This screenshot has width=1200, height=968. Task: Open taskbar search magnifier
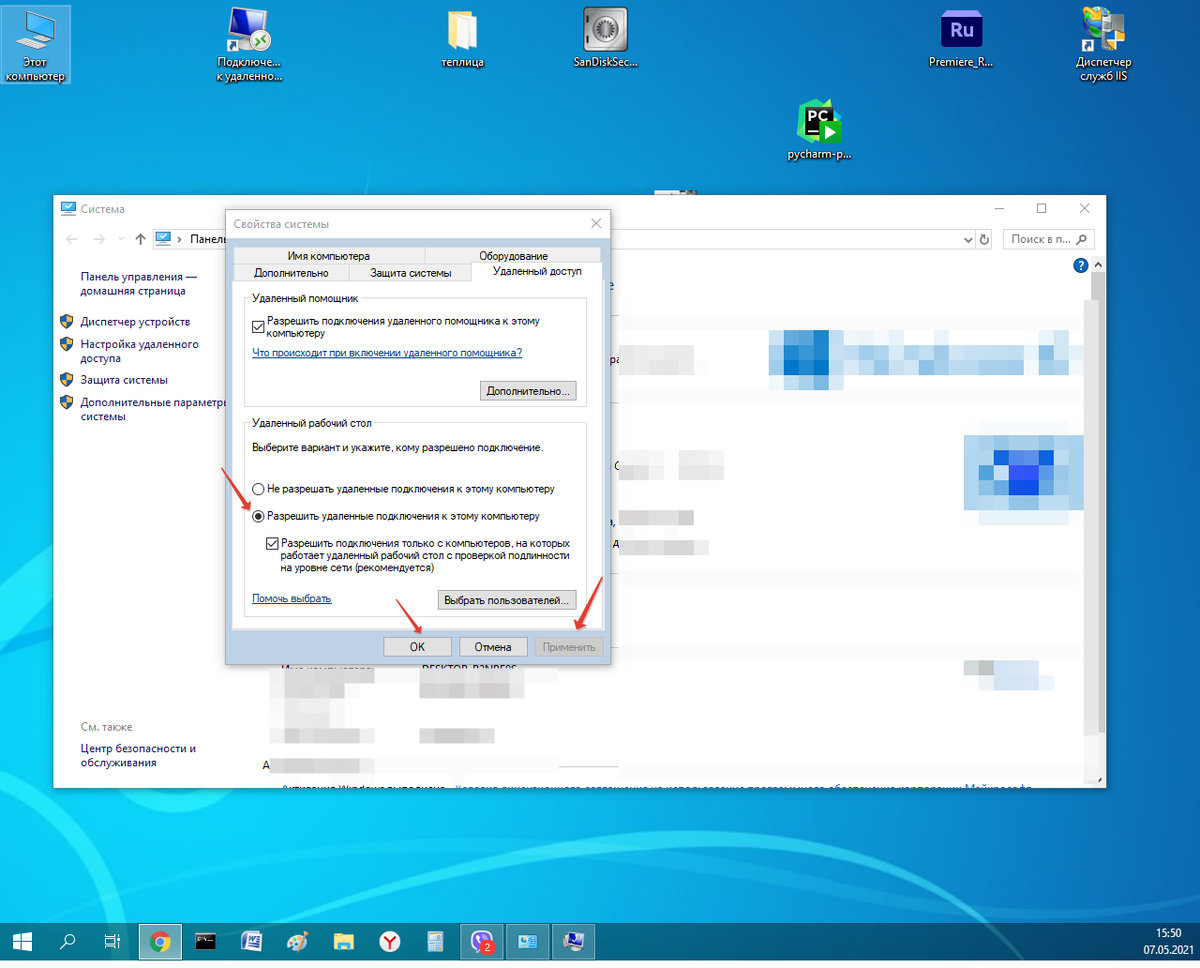coord(69,942)
